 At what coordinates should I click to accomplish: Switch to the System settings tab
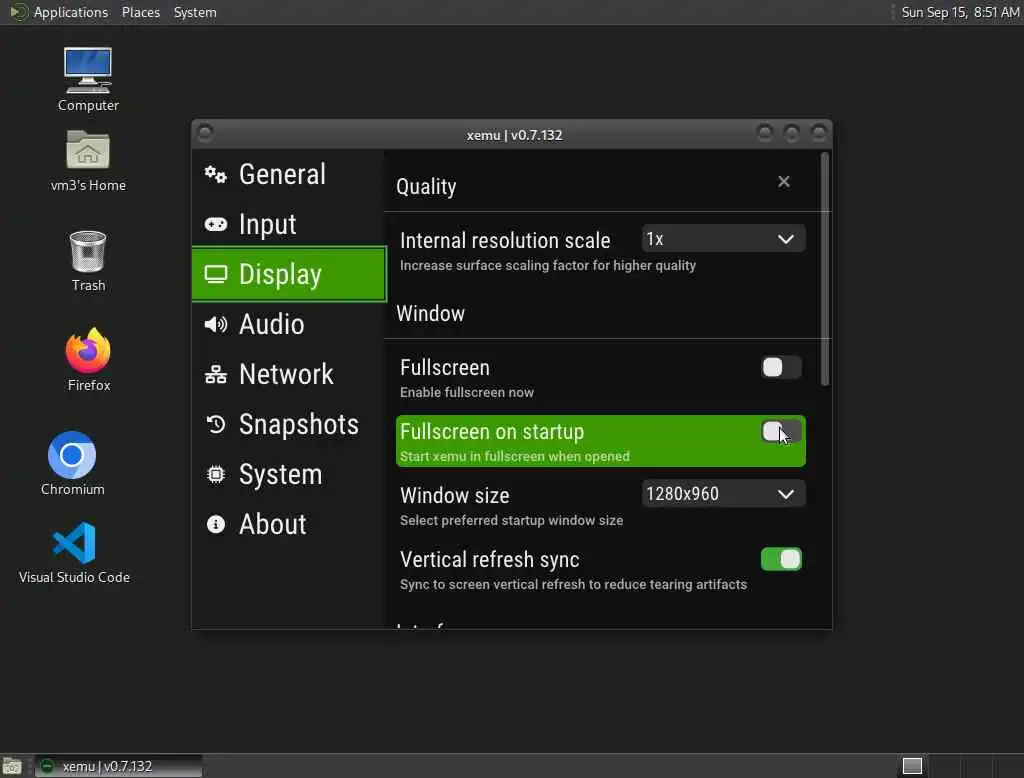[x=289, y=474]
